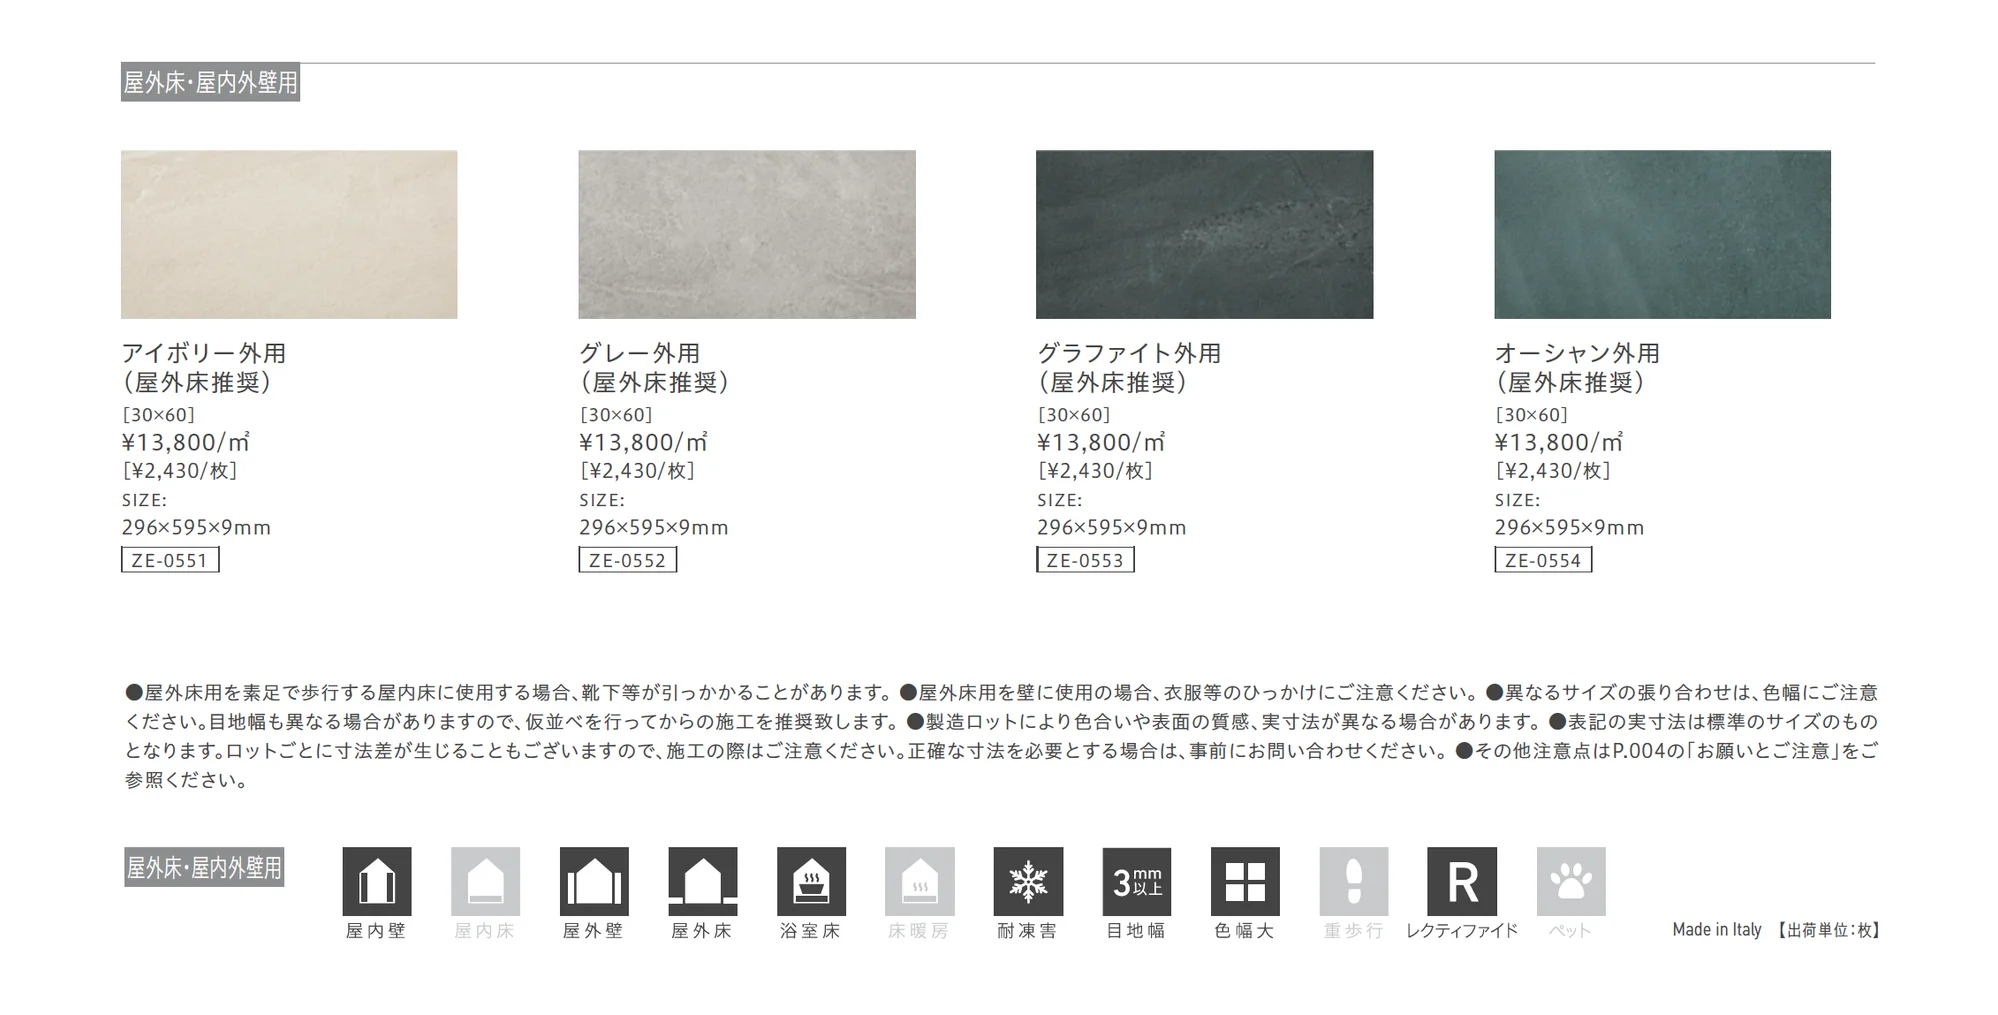Click product code ZE-0553
Viewport: 1998px width, 1015px height.
click(1085, 560)
